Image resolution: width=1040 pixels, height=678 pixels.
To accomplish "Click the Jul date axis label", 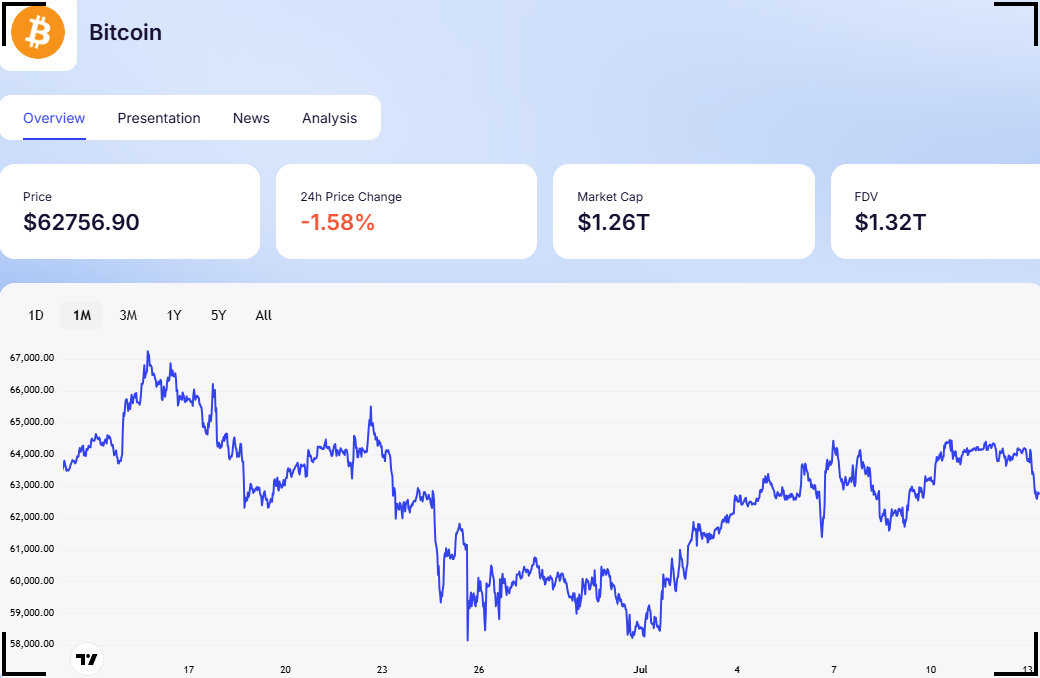I will pos(640,669).
